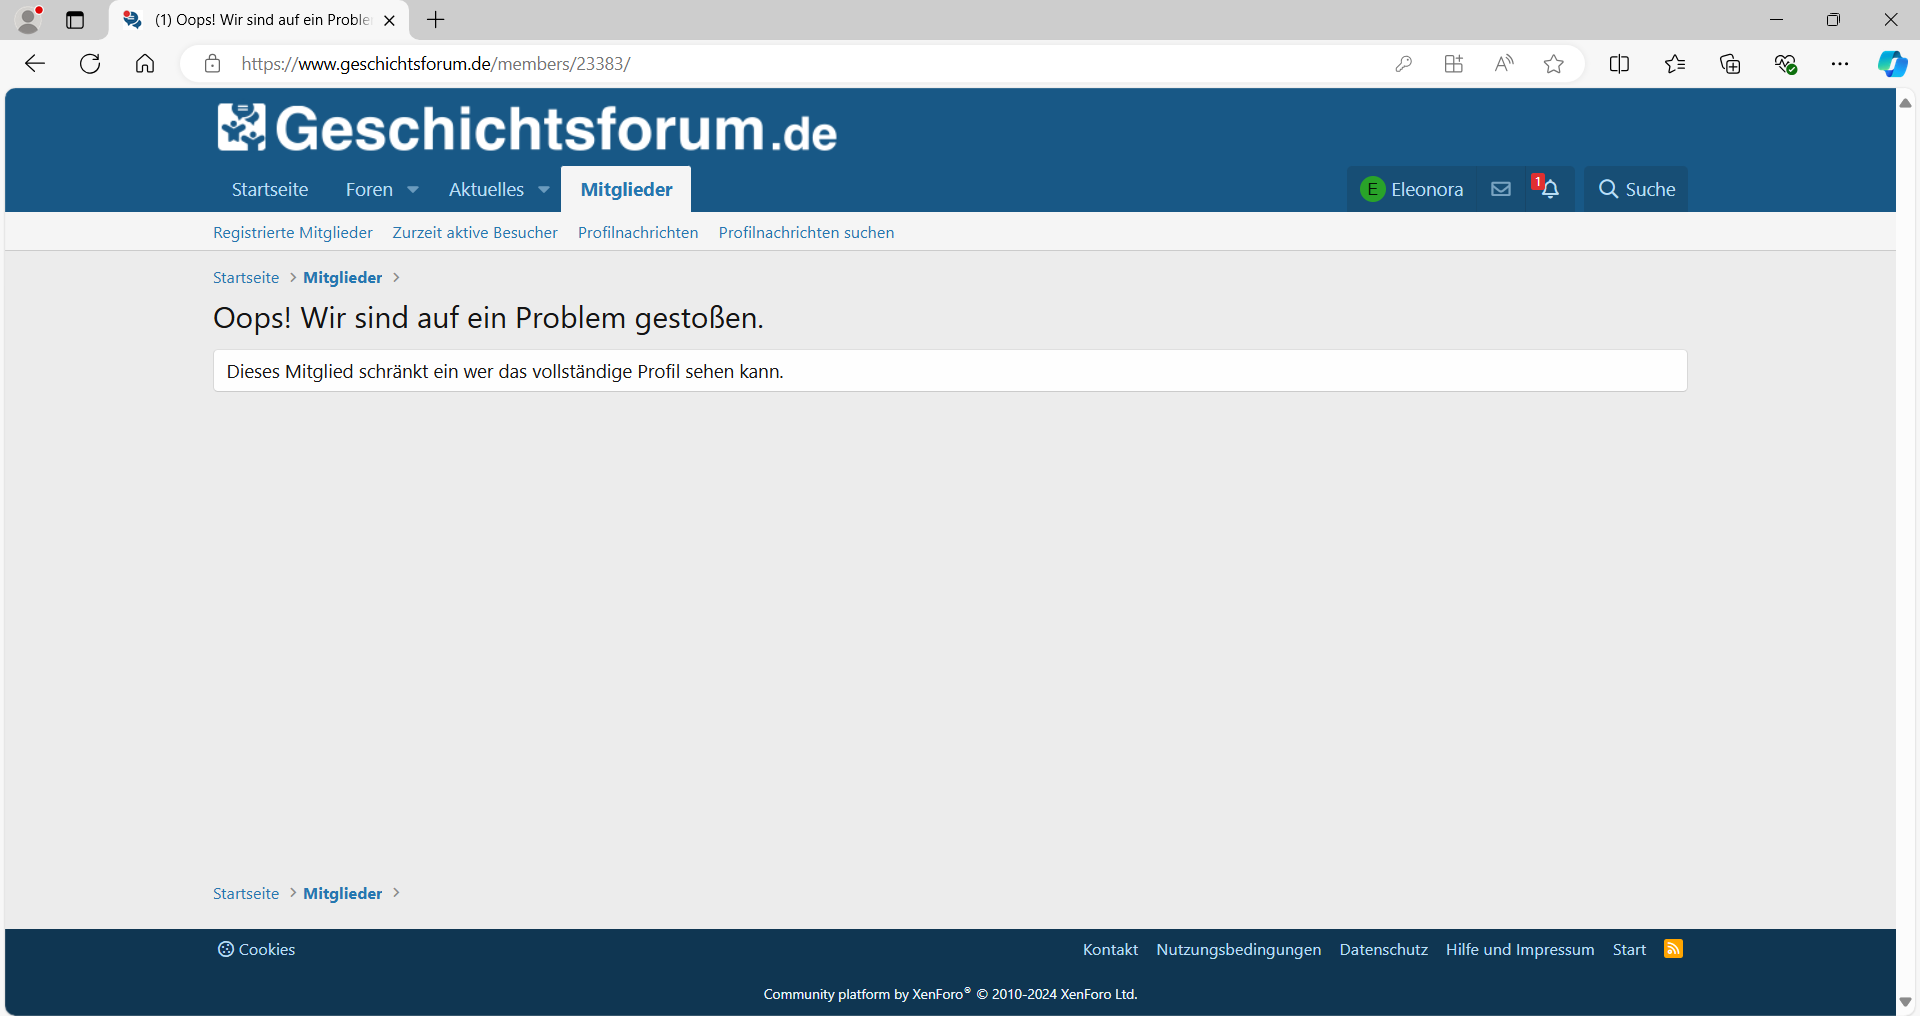
Task: Switch to the Mitglieder tab
Action: click(626, 189)
